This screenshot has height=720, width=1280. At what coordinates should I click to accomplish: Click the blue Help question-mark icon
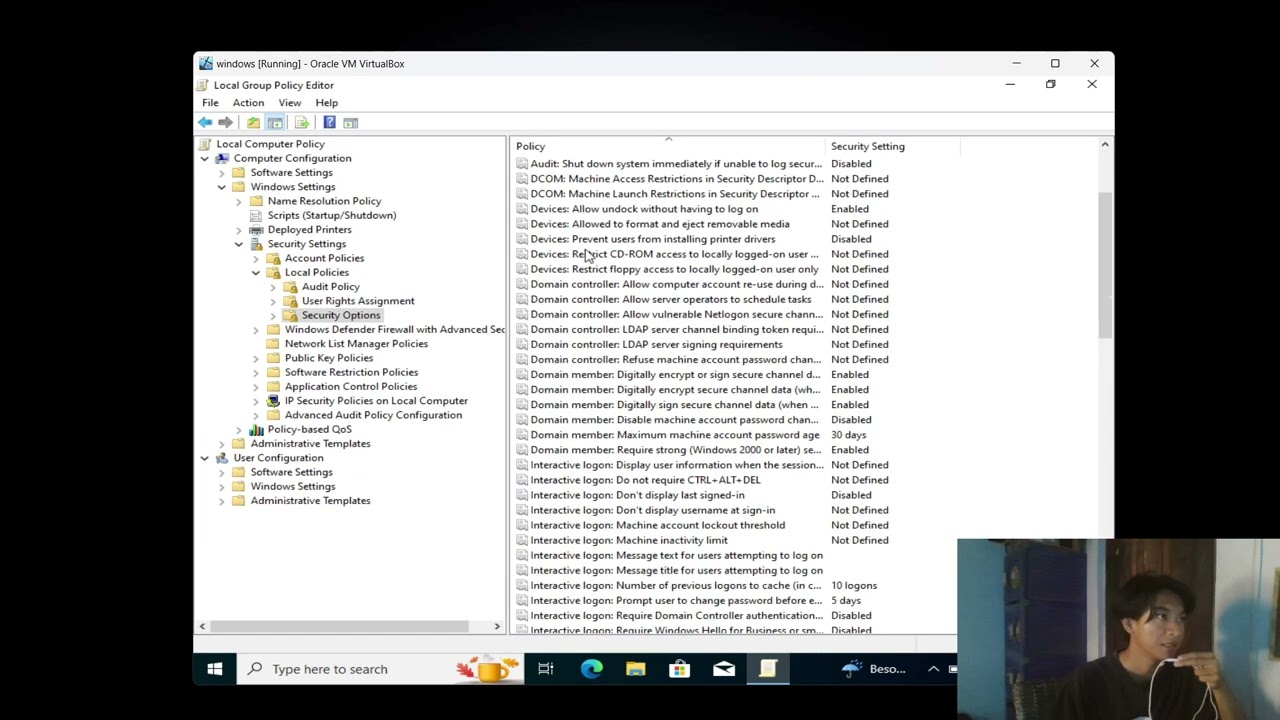click(x=329, y=122)
